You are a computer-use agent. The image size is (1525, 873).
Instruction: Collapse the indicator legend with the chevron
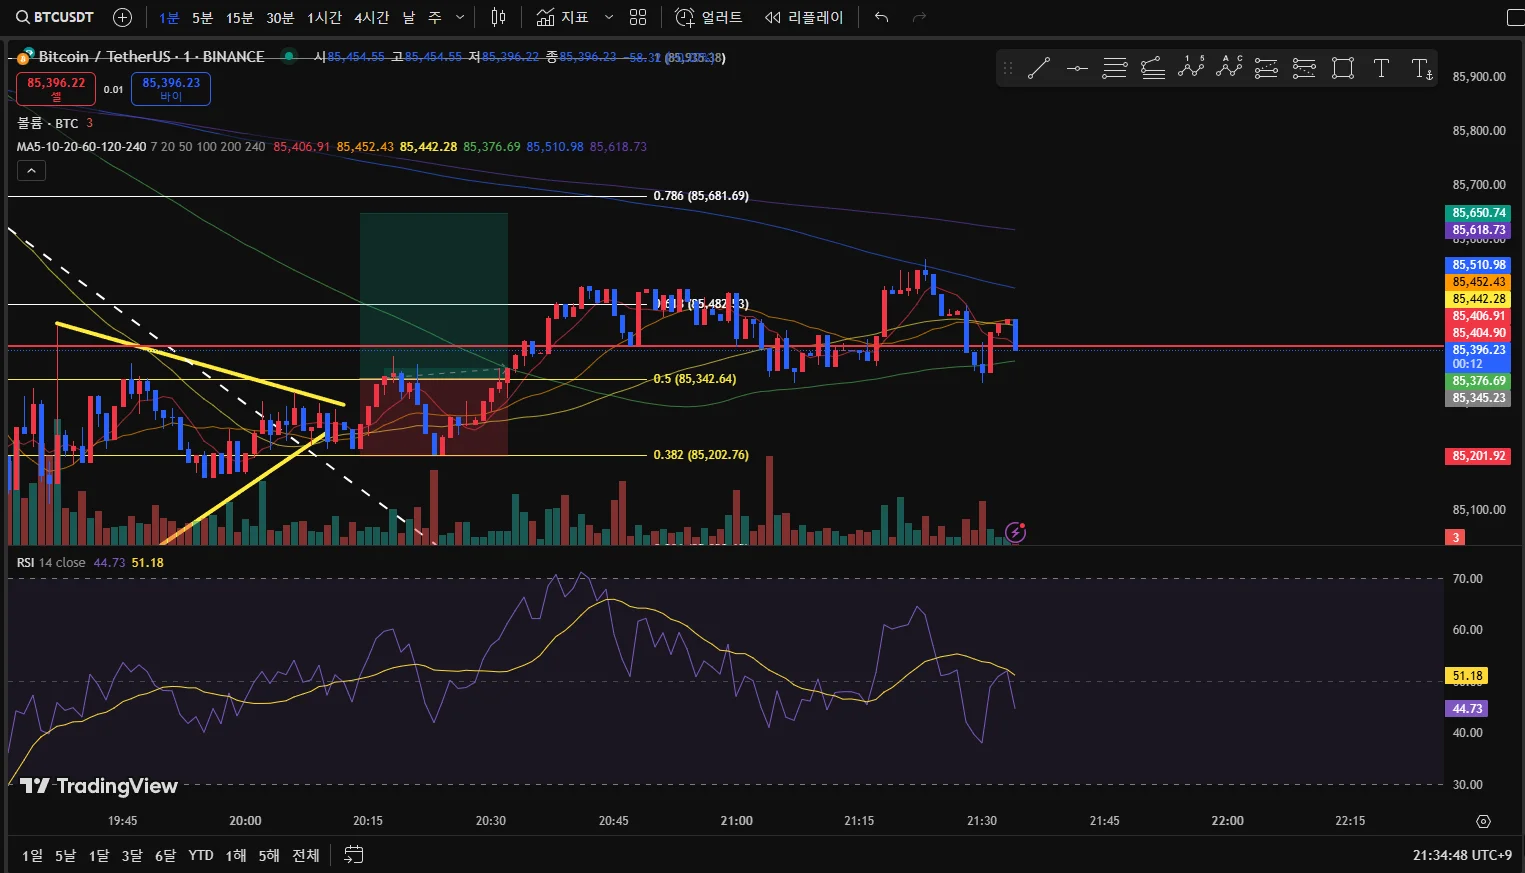[31, 171]
